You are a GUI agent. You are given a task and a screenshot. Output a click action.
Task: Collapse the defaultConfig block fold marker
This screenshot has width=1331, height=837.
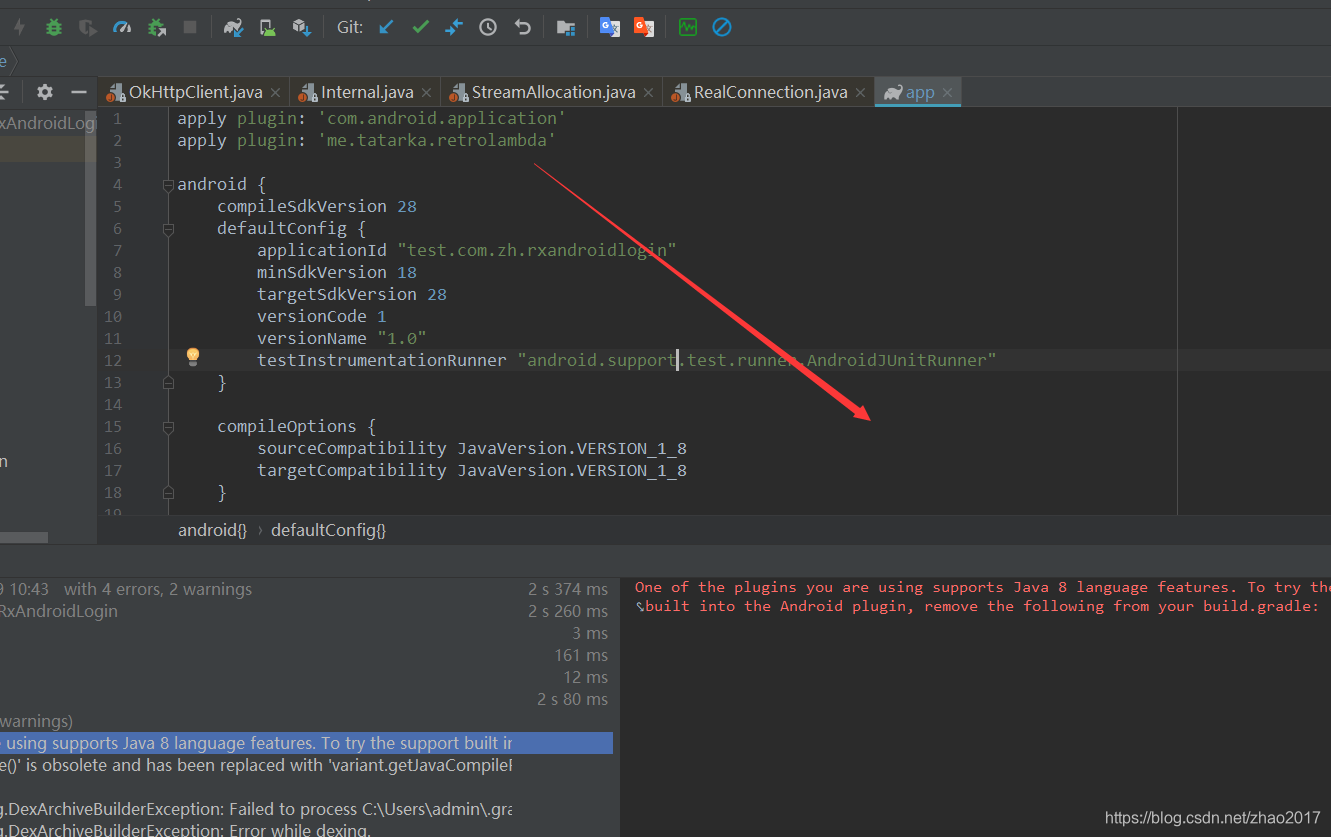click(x=168, y=229)
